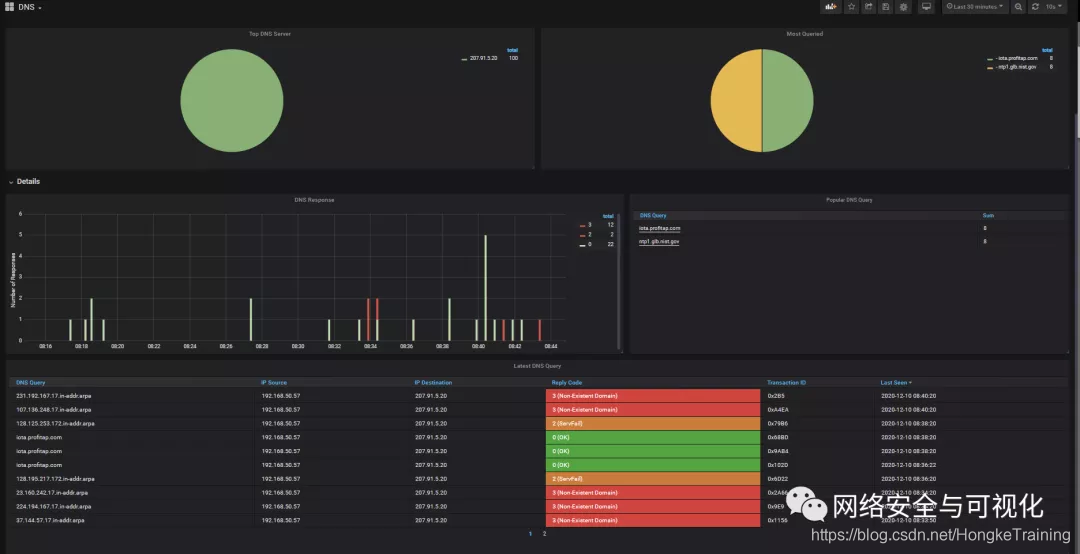
Task: Click the tallest bar in DNS Response chart
Action: [x=486, y=288]
